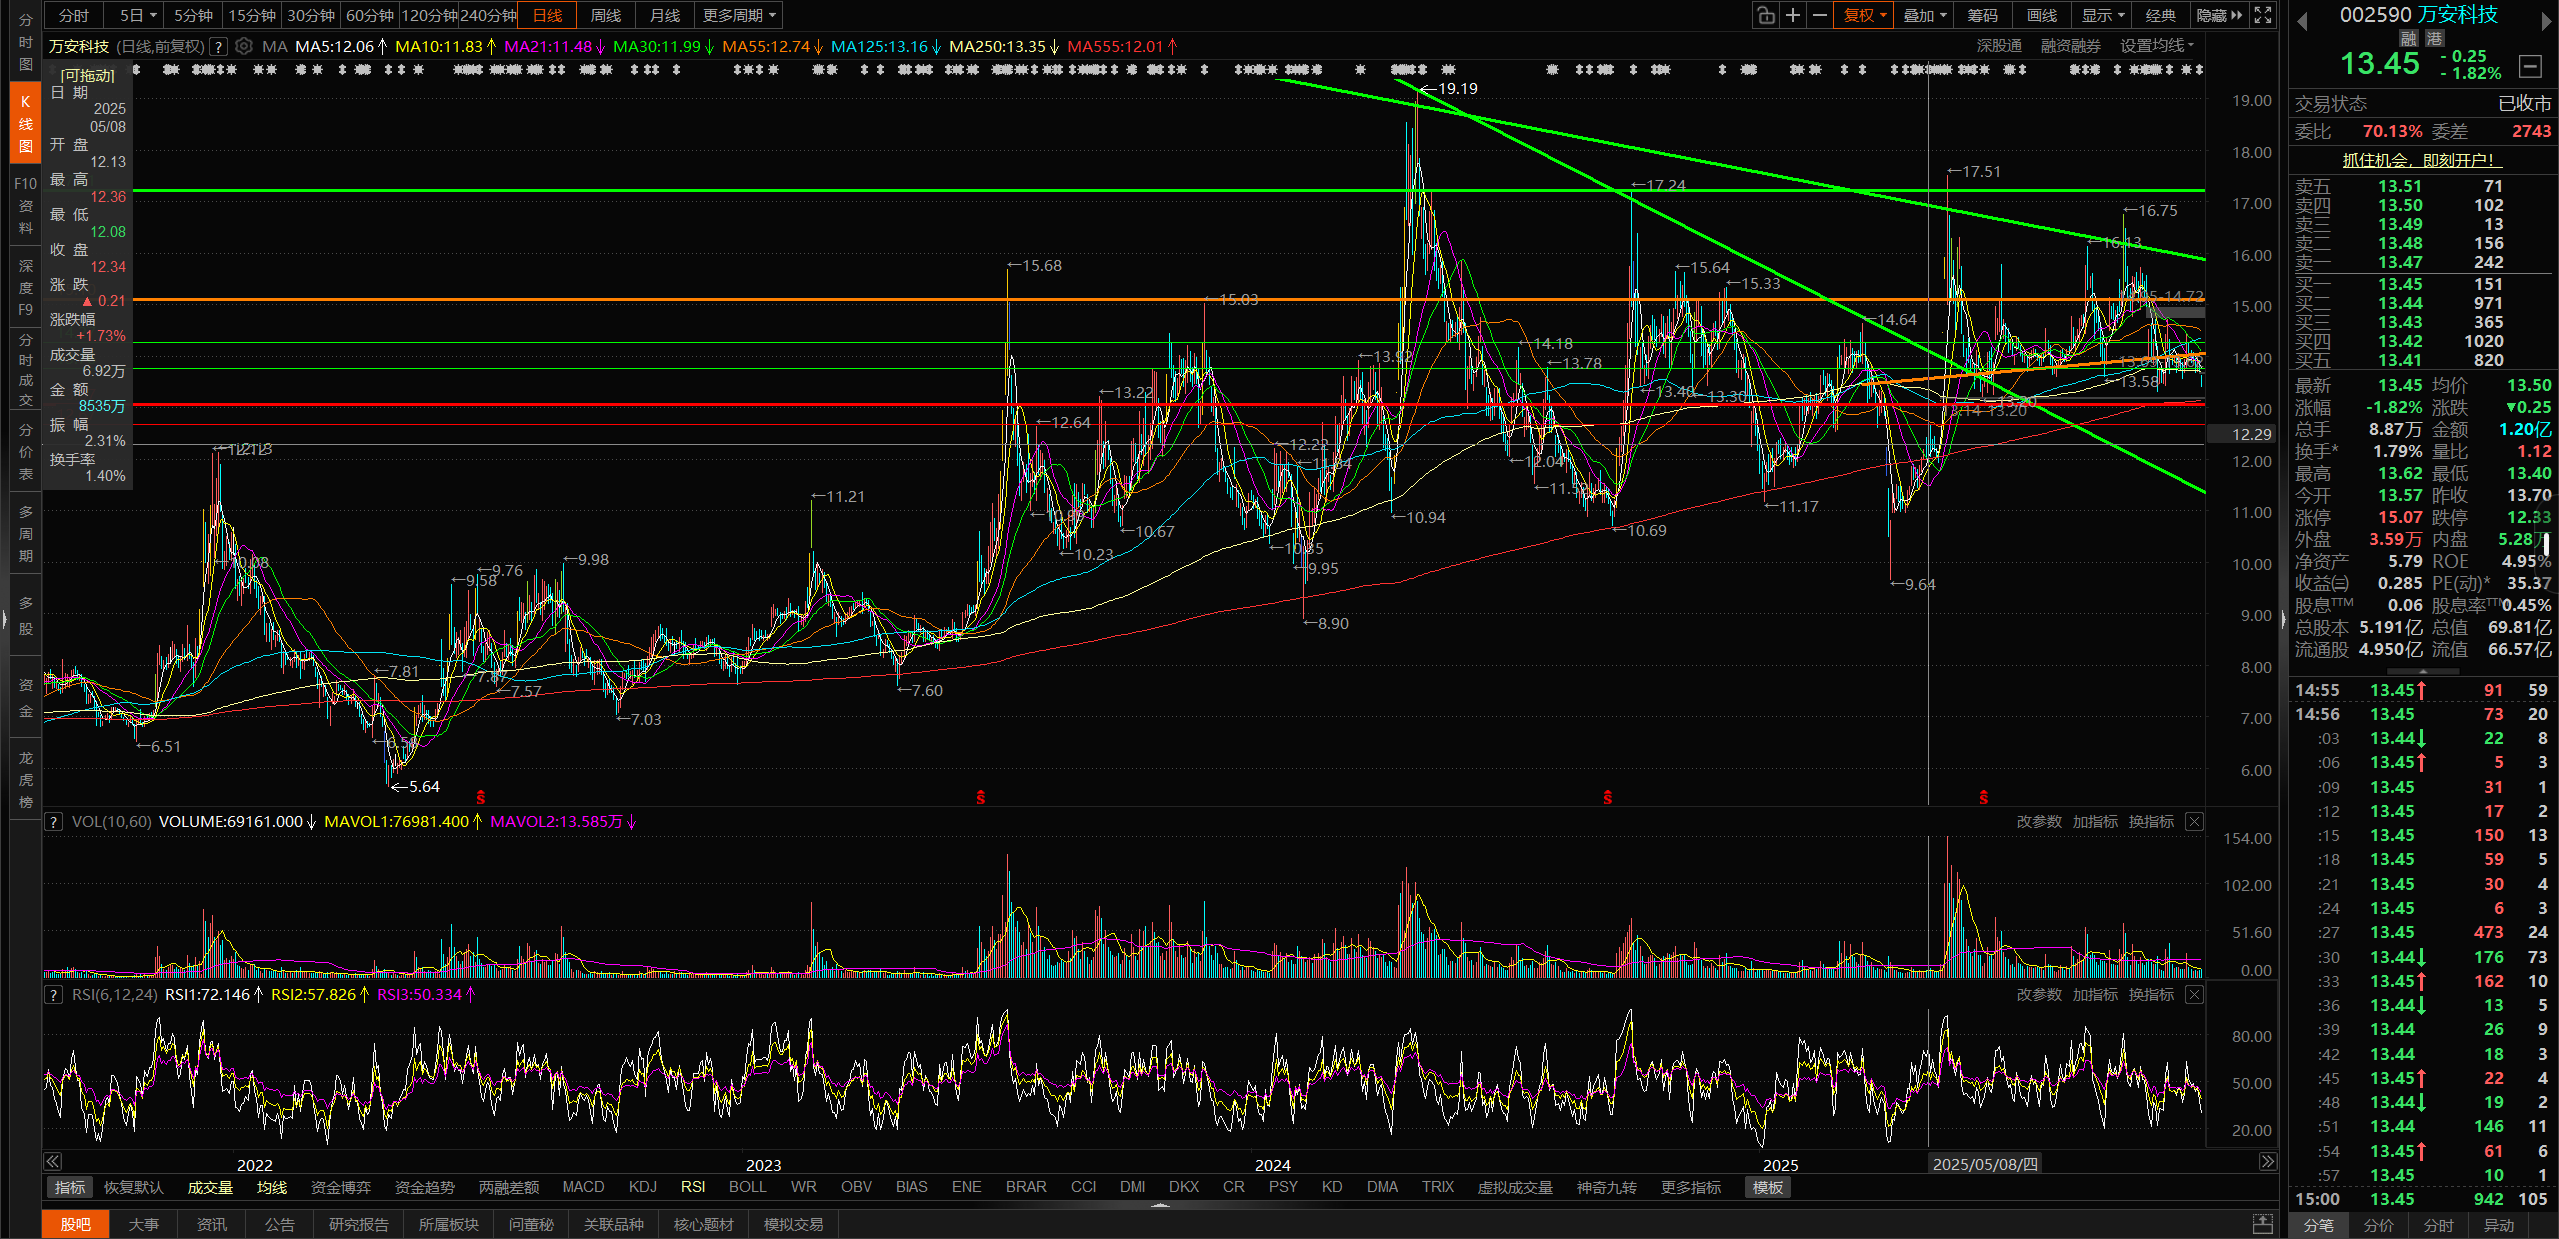Toggle 隐藏 side panel button

(2218, 15)
